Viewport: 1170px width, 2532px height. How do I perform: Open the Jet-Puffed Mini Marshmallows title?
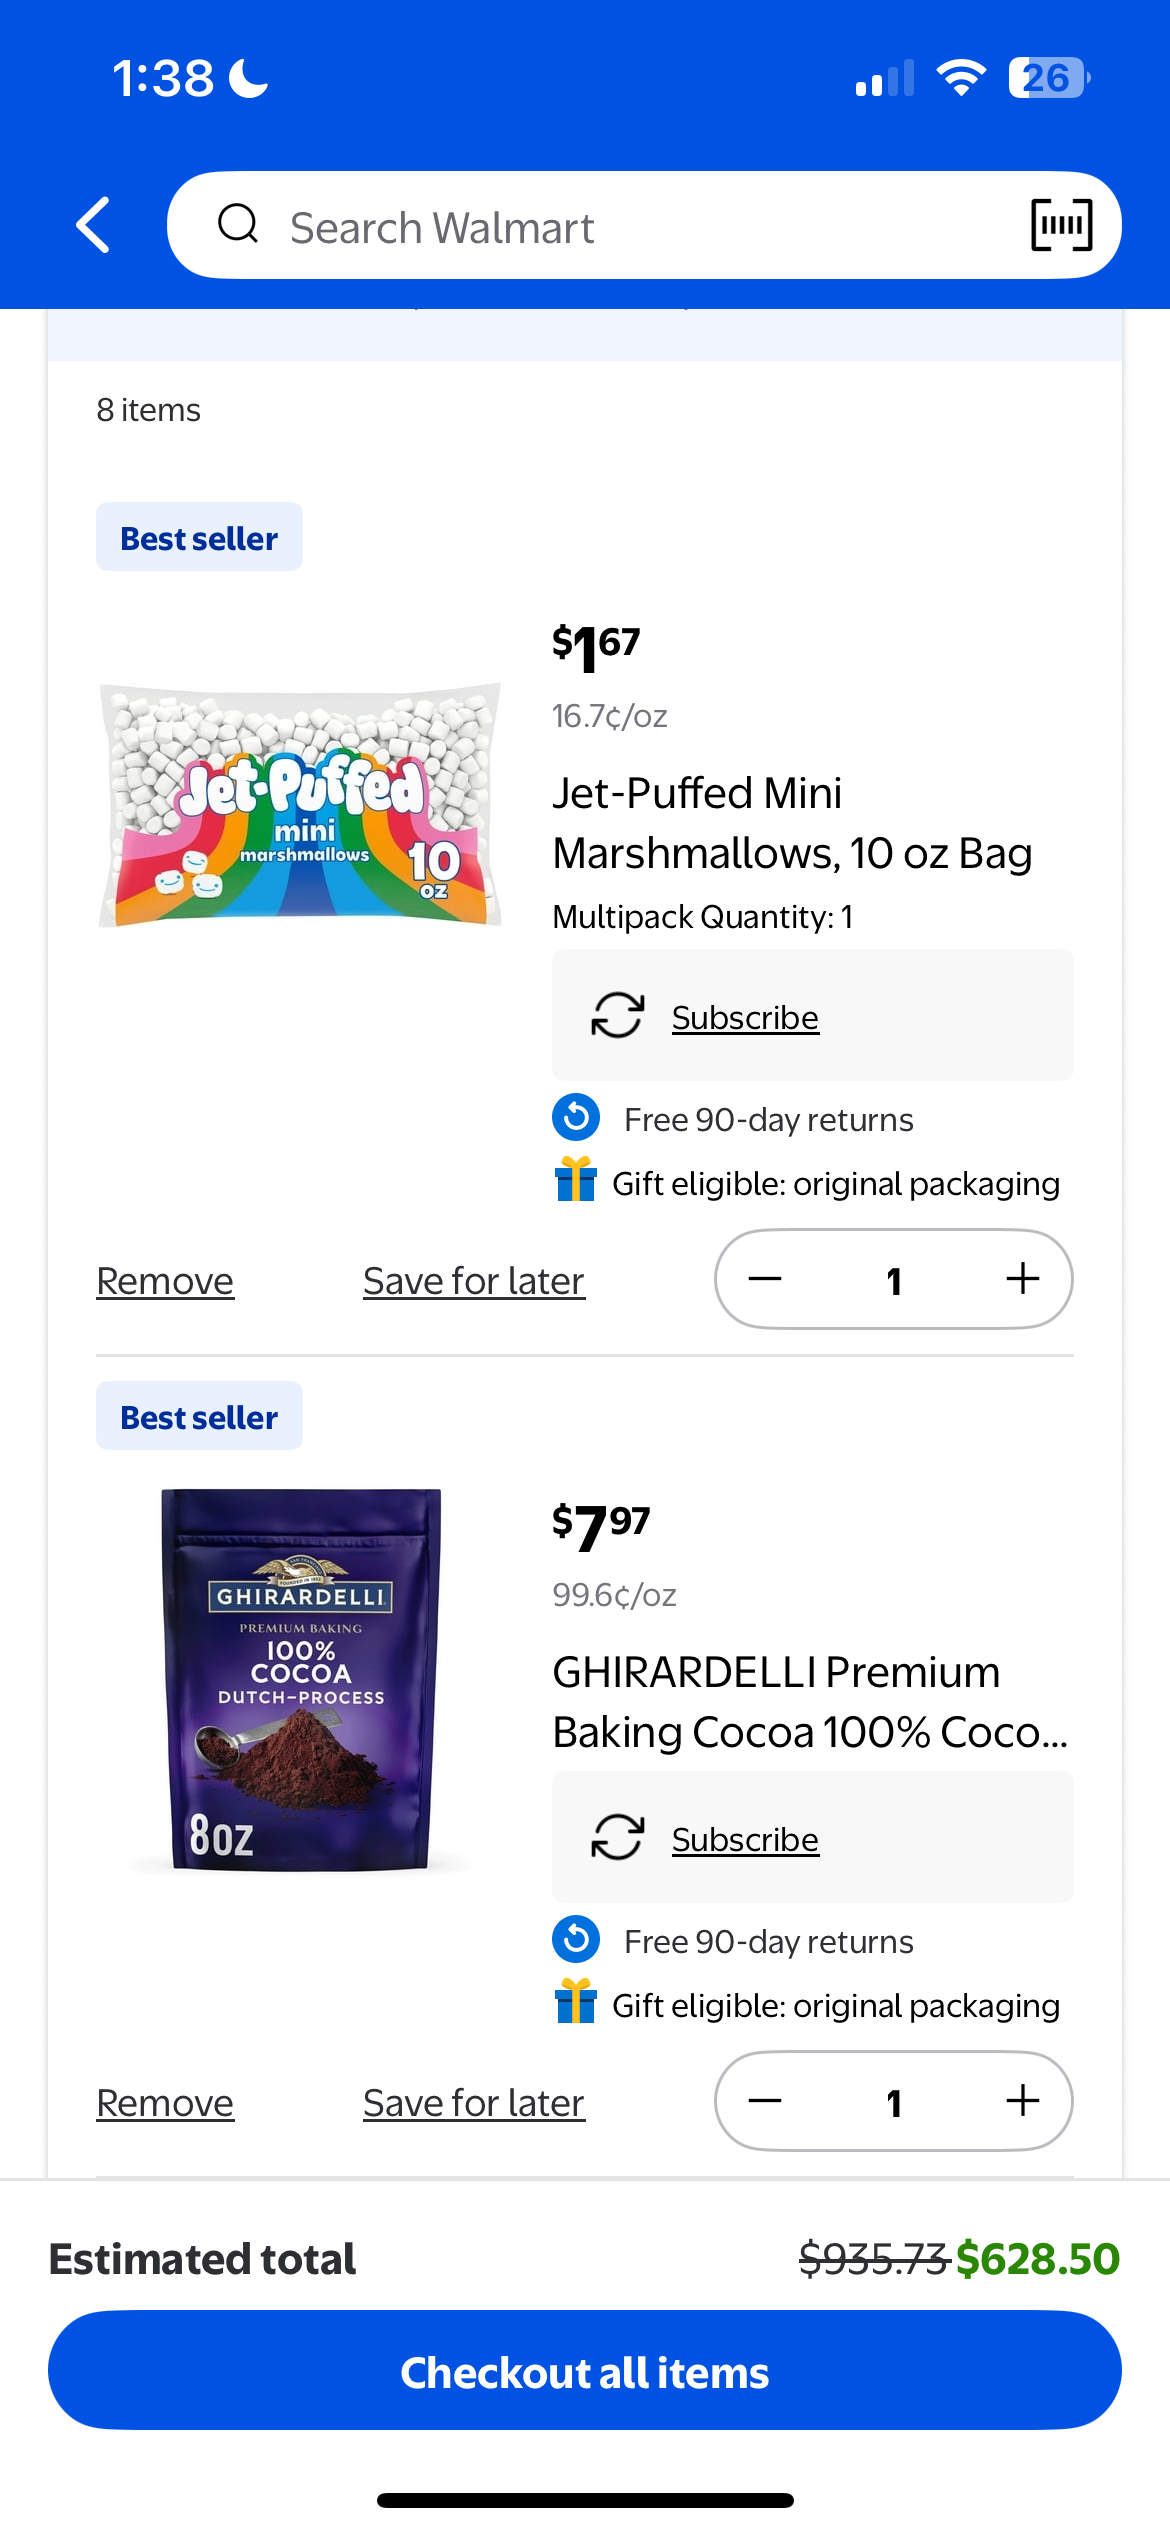point(792,823)
